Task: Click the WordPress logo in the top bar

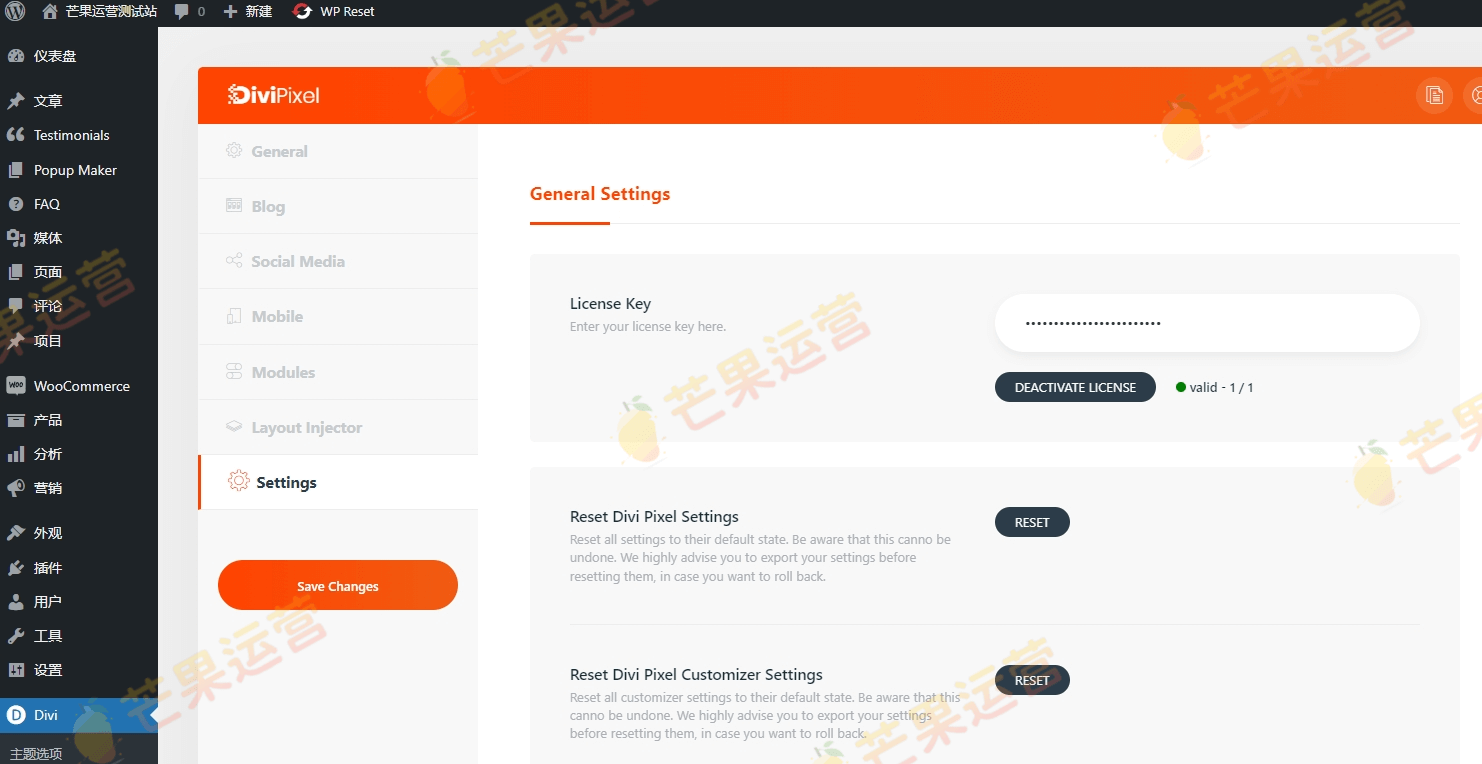Action: coord(13,12)
